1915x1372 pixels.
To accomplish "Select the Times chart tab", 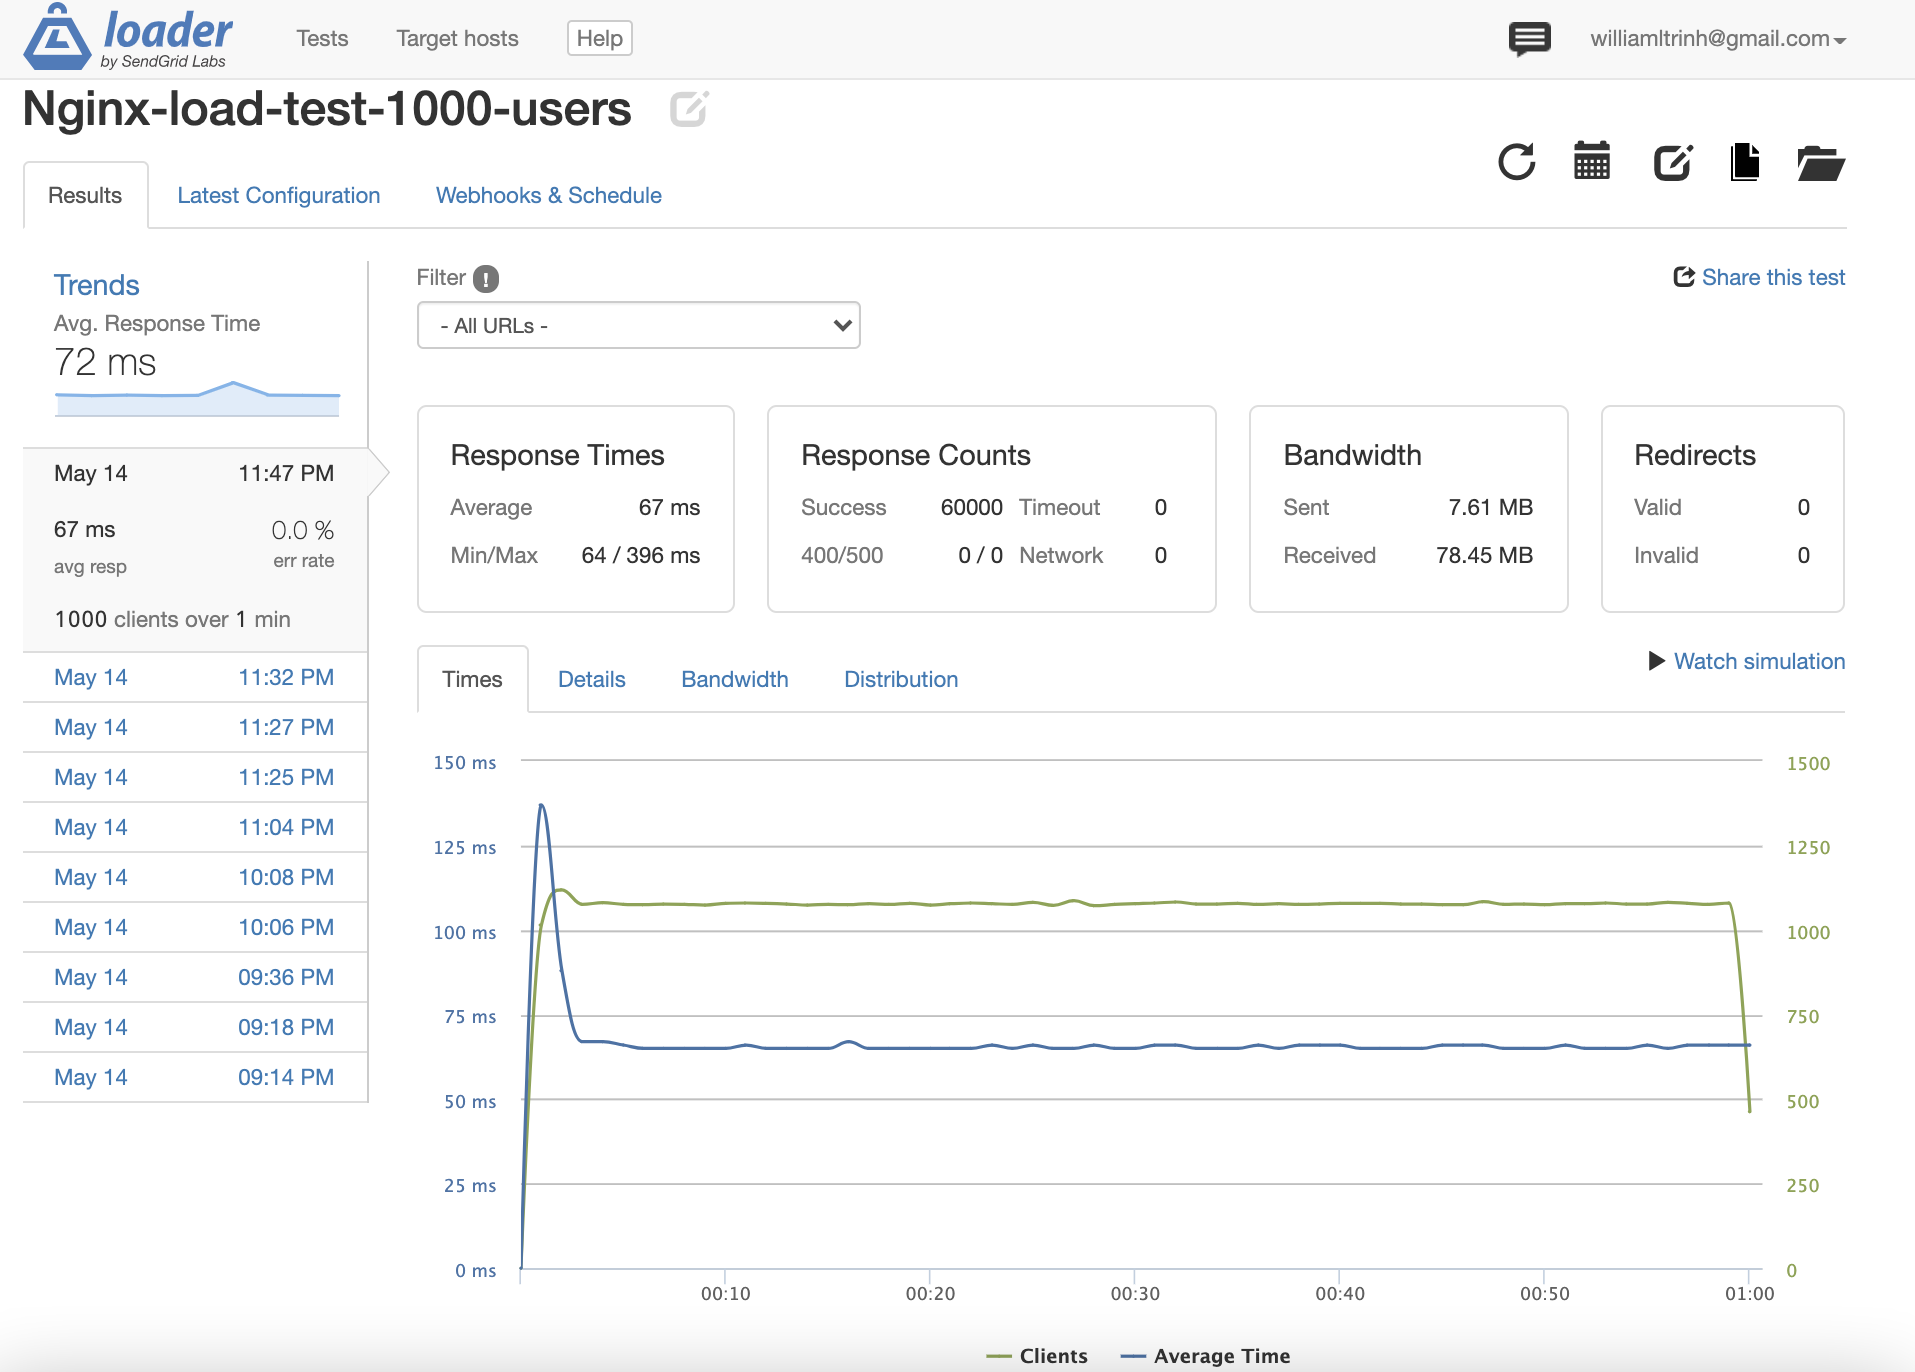I will [472, 679].
